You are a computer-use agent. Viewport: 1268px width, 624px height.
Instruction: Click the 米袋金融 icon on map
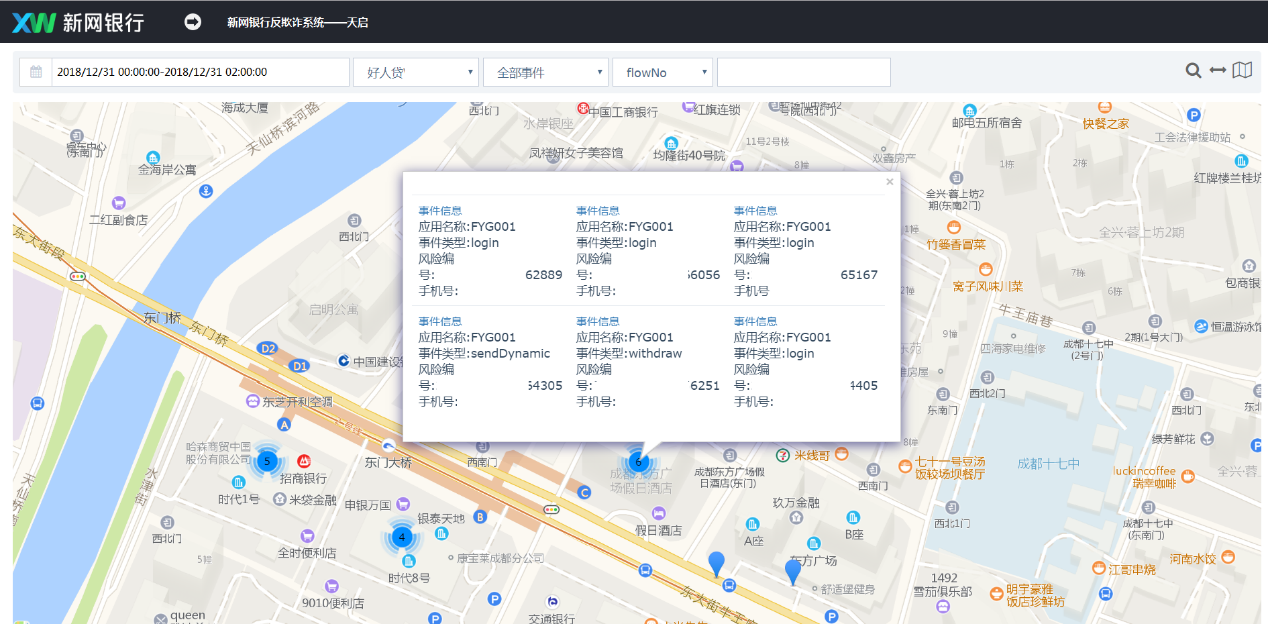point(280,499)
